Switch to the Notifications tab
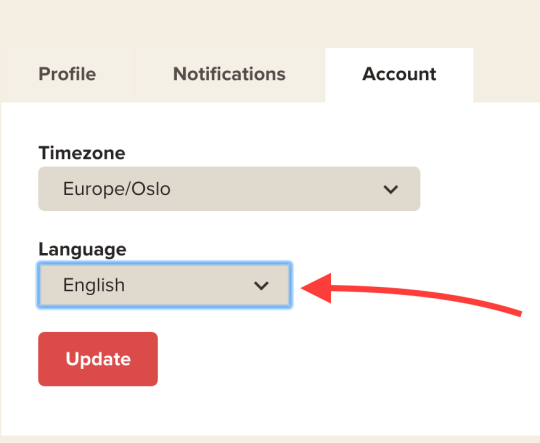 229,75
